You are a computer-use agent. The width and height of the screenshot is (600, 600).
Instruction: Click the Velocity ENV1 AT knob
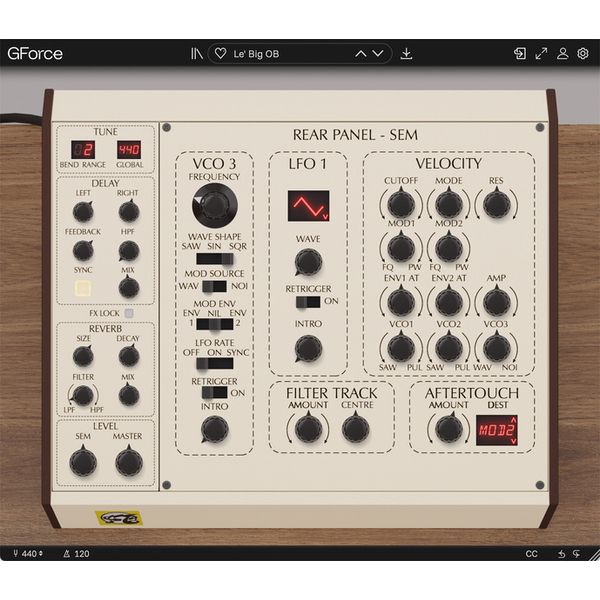point(401,302)
